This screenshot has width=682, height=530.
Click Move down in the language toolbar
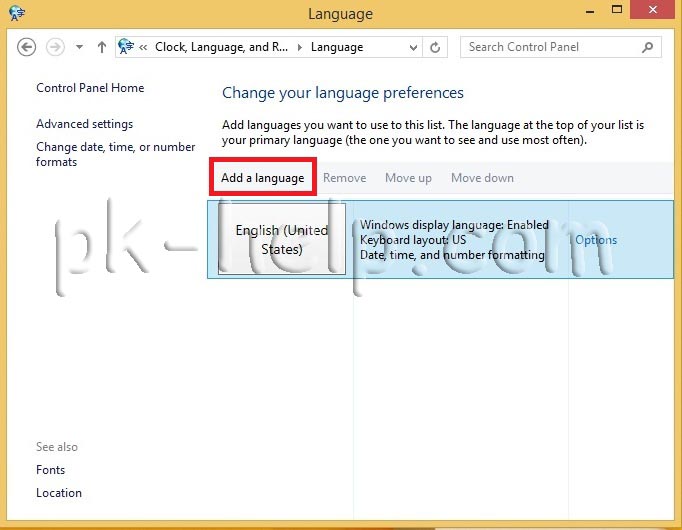click(482, 178)
